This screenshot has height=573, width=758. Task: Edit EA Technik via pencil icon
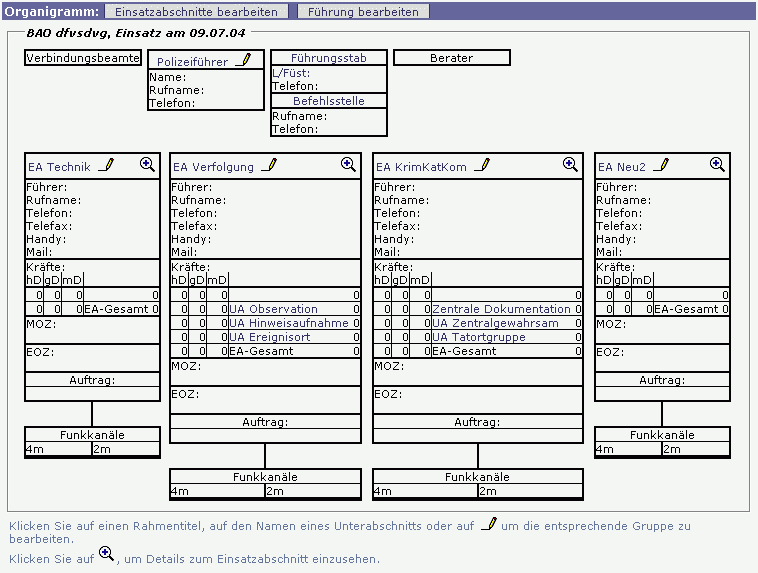108,166
